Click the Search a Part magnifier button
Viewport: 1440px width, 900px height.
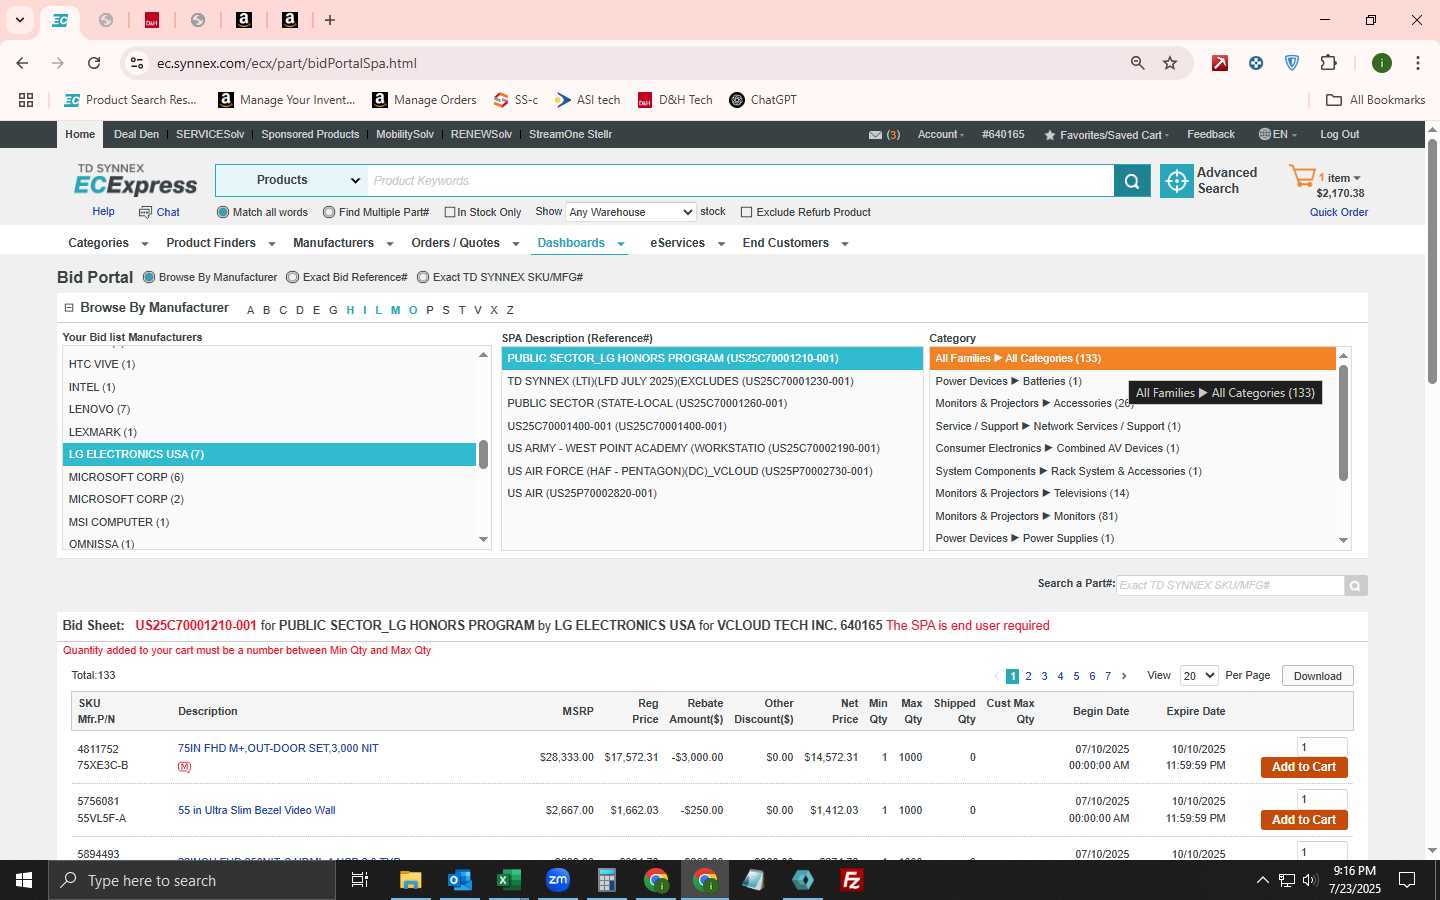(1355, 586)
